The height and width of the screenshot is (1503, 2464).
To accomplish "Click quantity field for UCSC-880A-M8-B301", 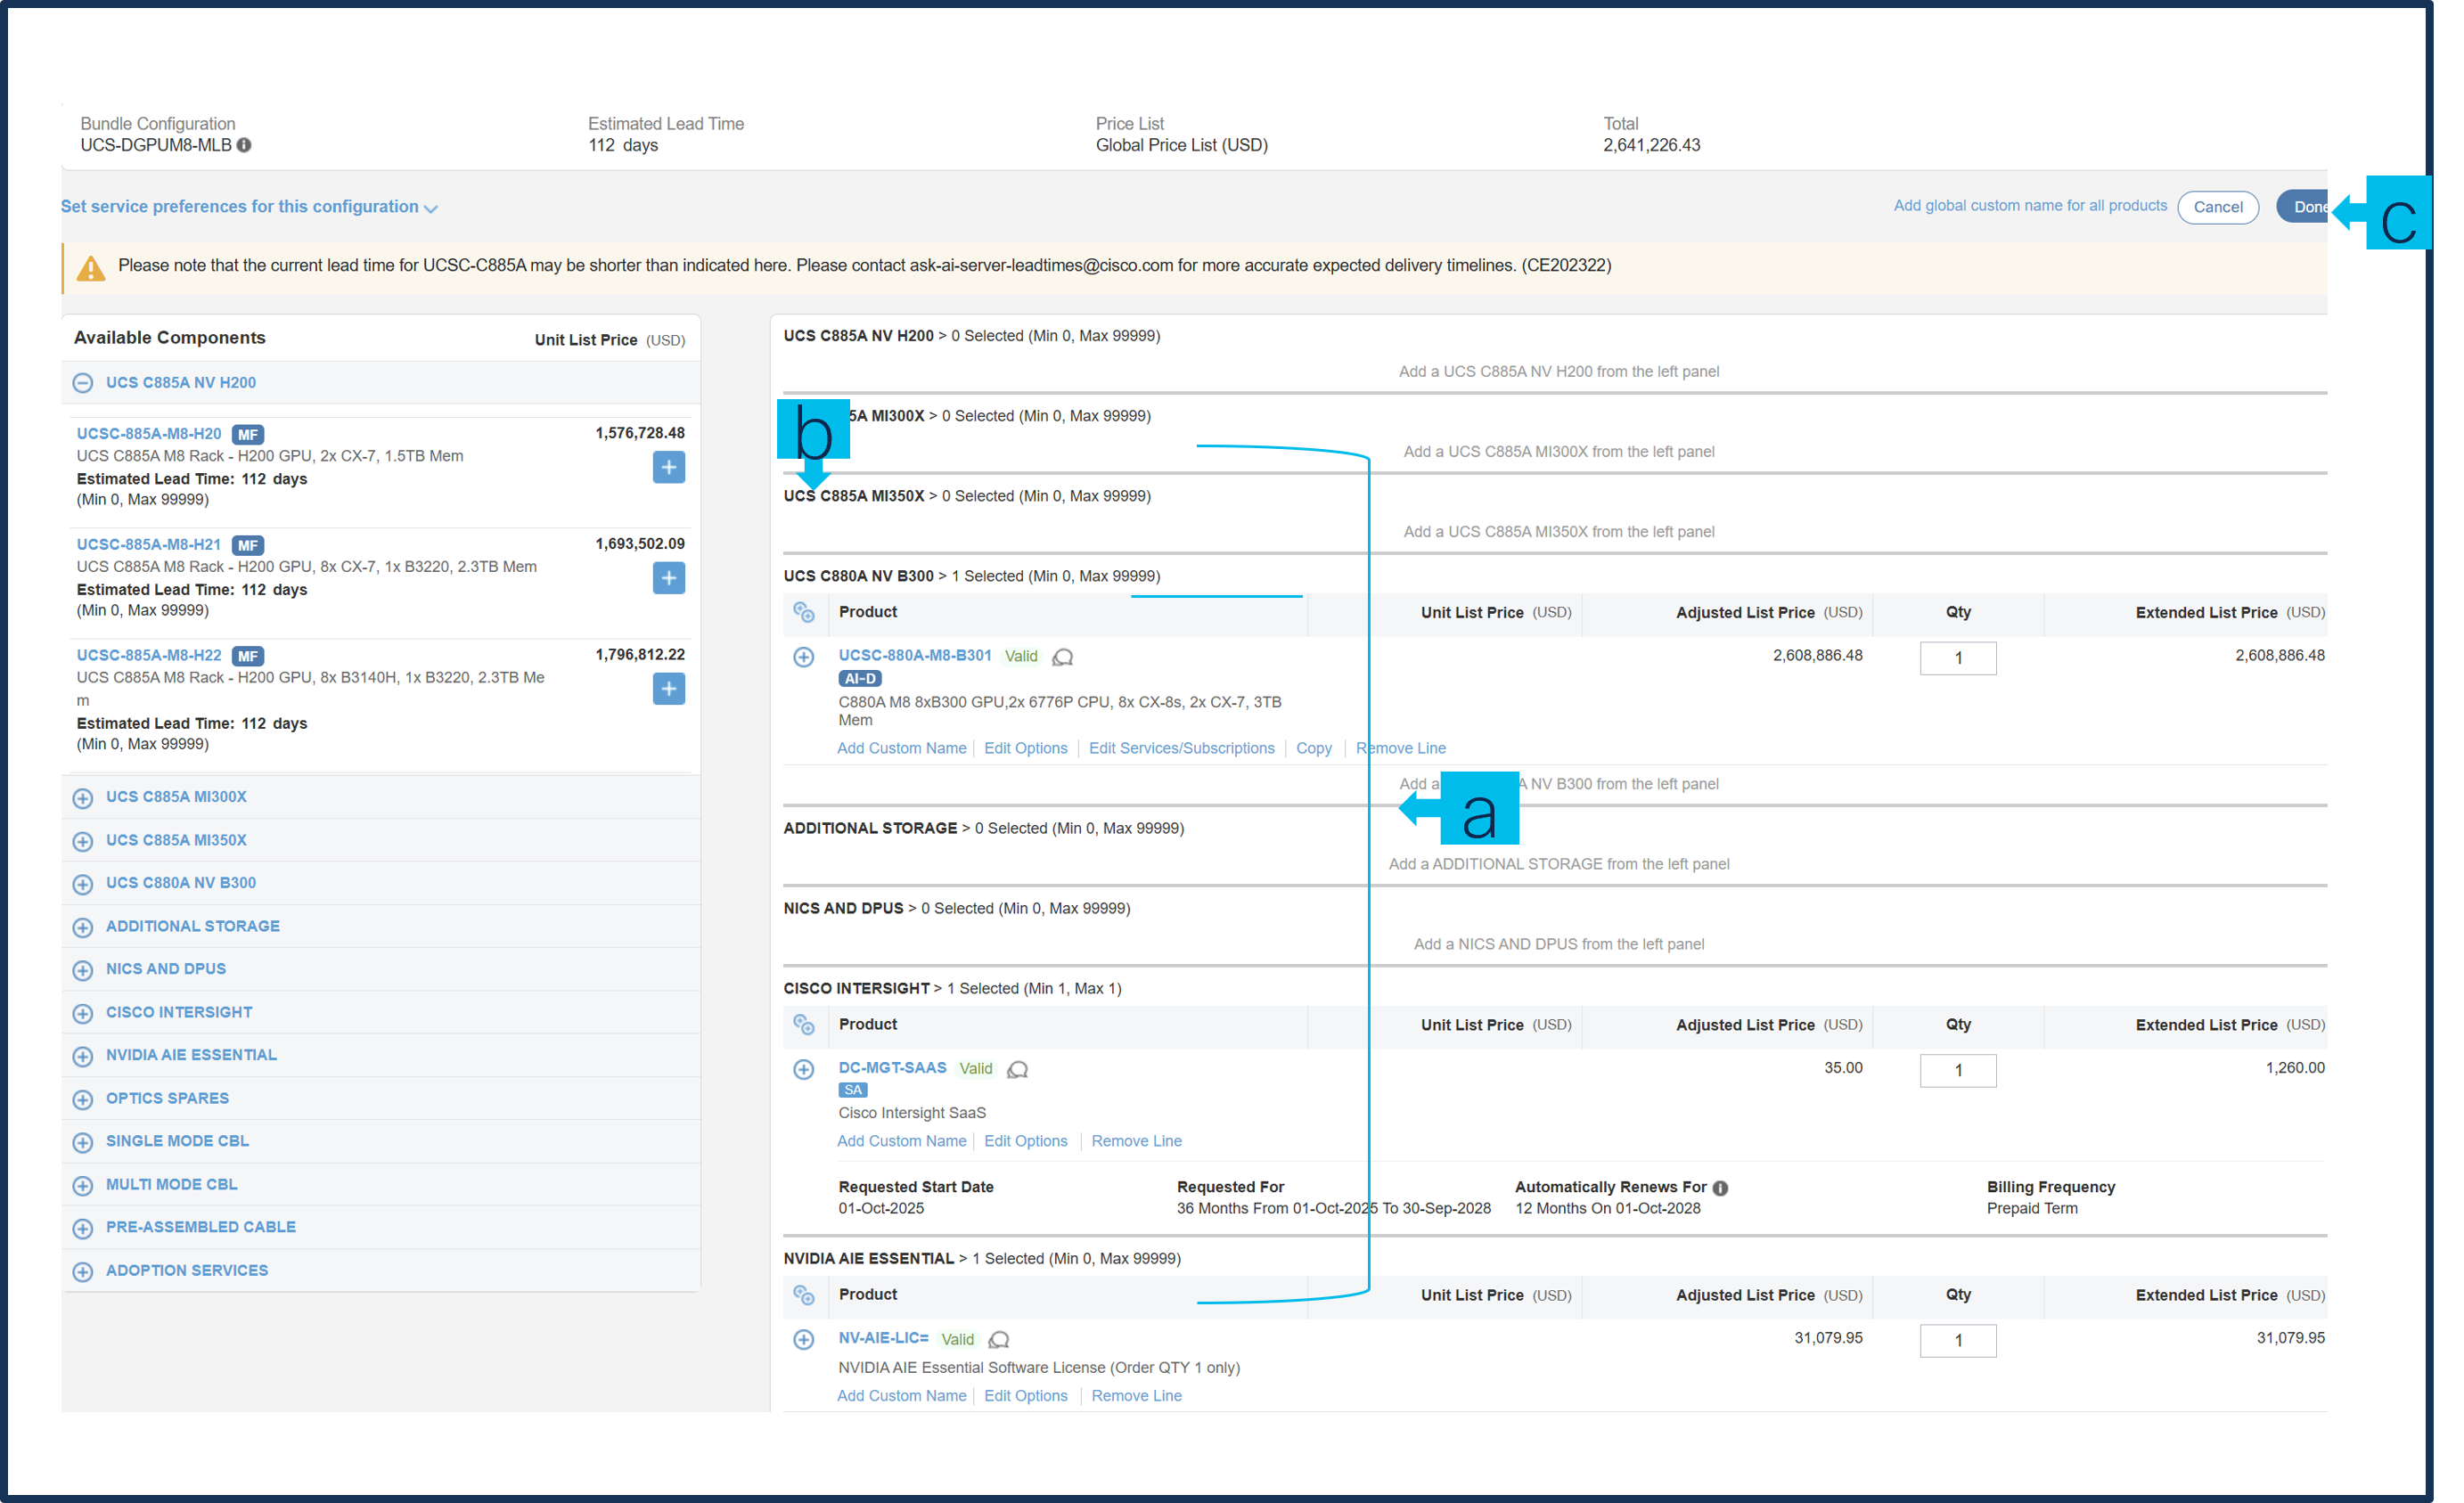I will point(1957,658).
